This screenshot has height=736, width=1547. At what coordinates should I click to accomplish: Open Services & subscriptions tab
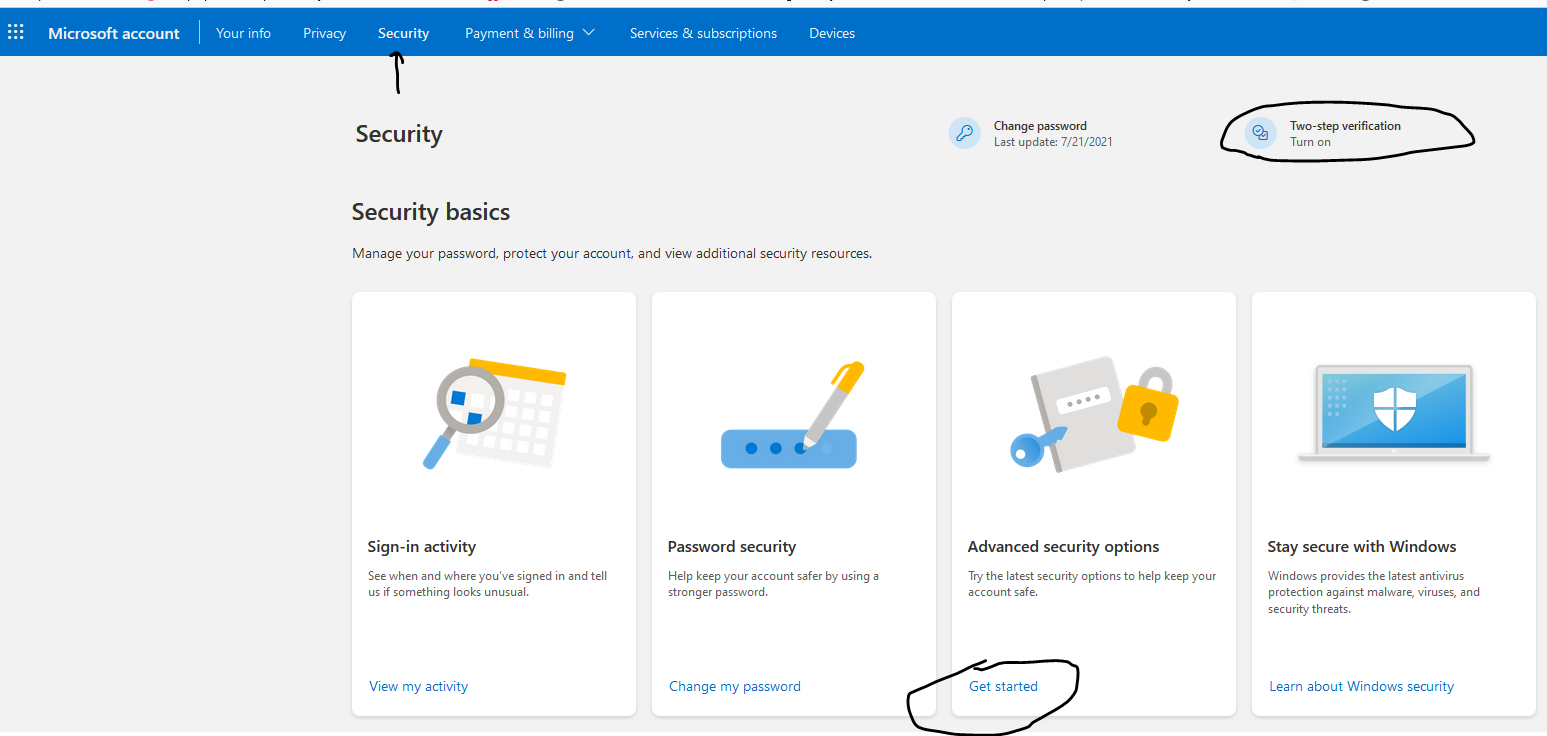[703, 33]
